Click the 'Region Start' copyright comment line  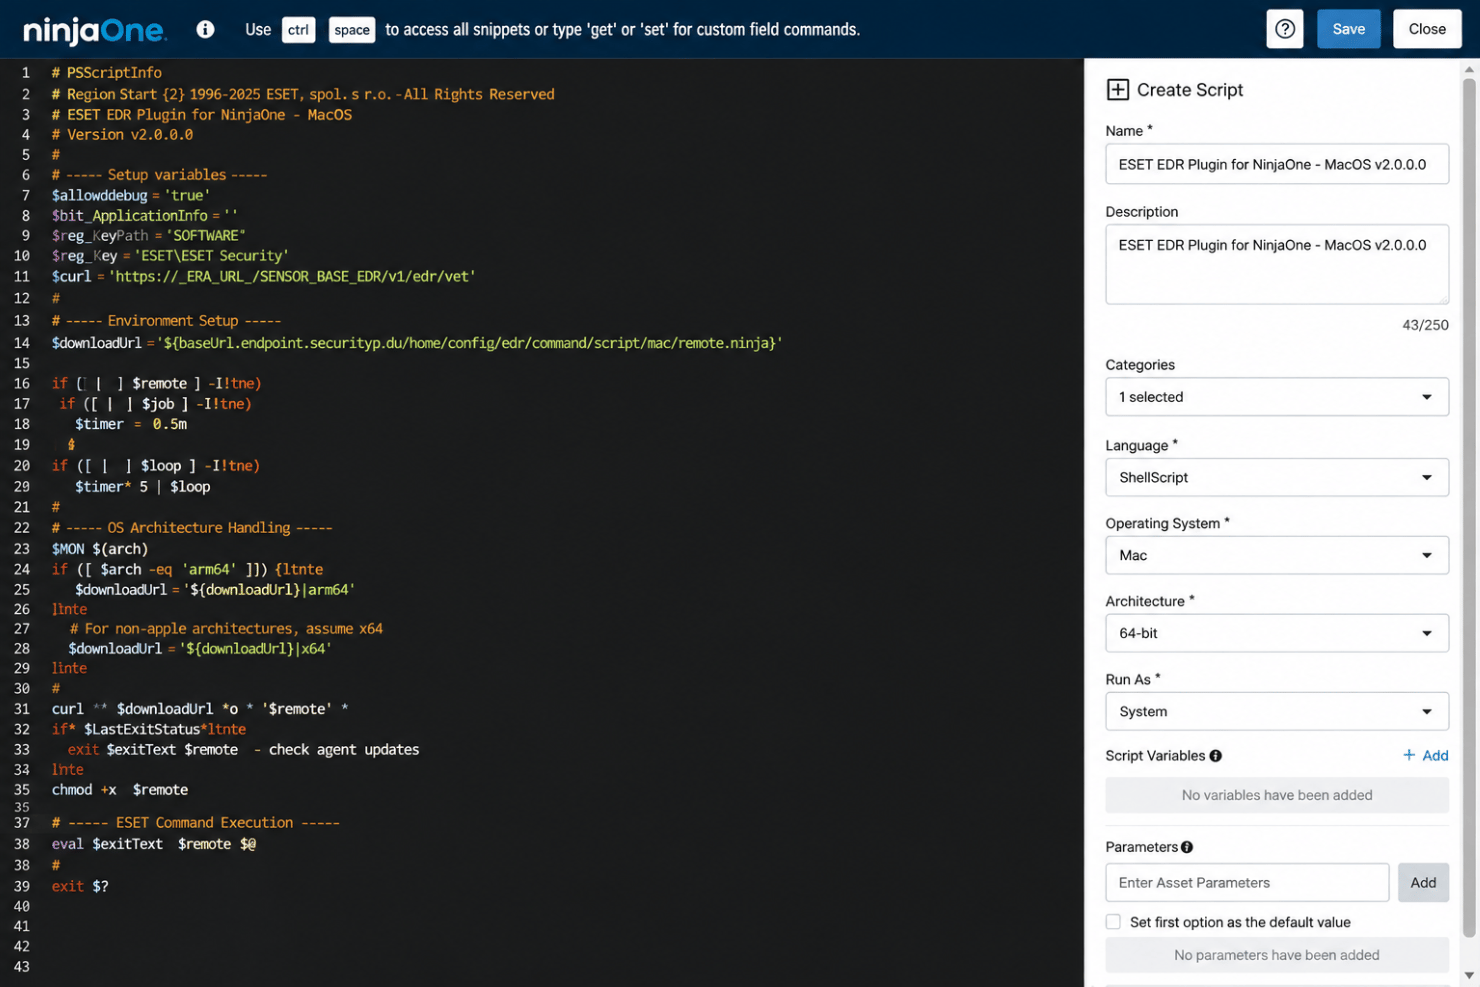303,94
